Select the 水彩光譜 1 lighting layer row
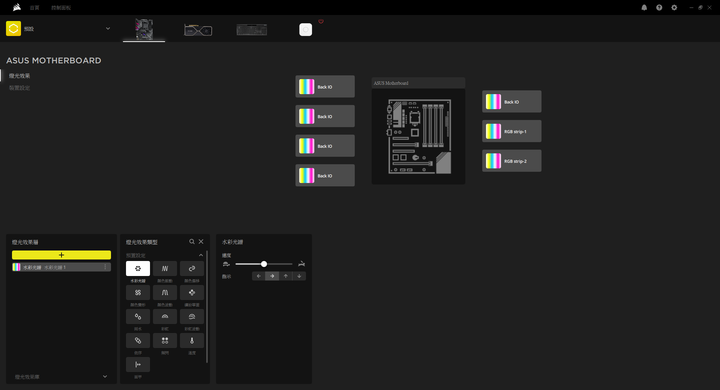This screenshot has width=720, height=390. click(62, 267)
